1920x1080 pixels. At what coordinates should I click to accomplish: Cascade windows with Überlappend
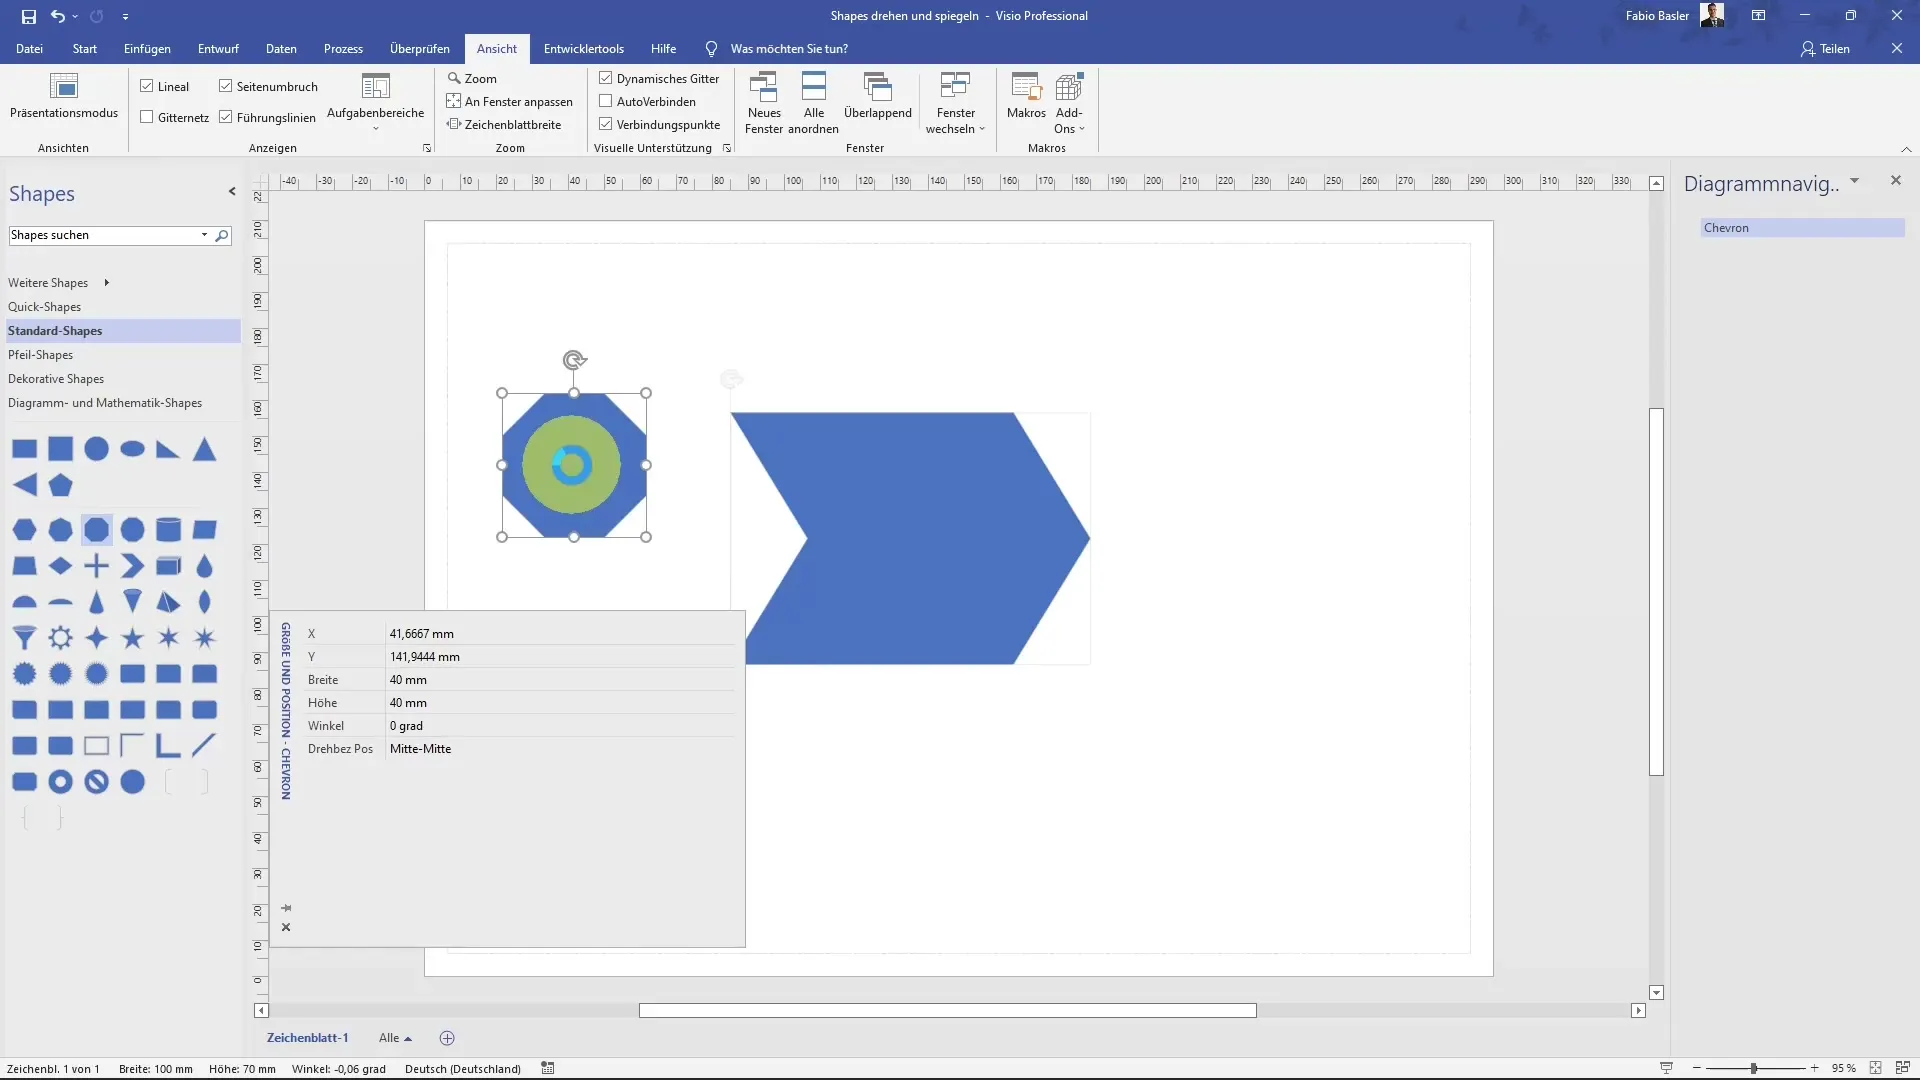[x=877, y=97]
